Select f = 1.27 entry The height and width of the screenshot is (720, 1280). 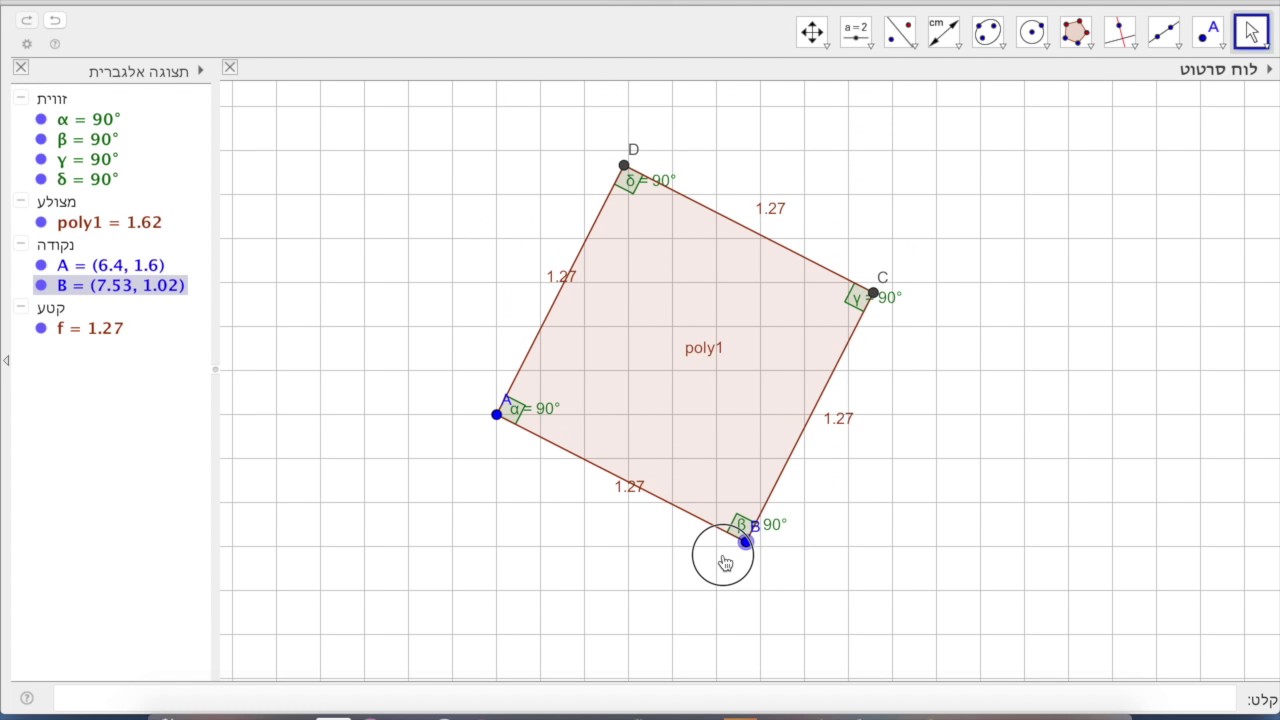90,328
